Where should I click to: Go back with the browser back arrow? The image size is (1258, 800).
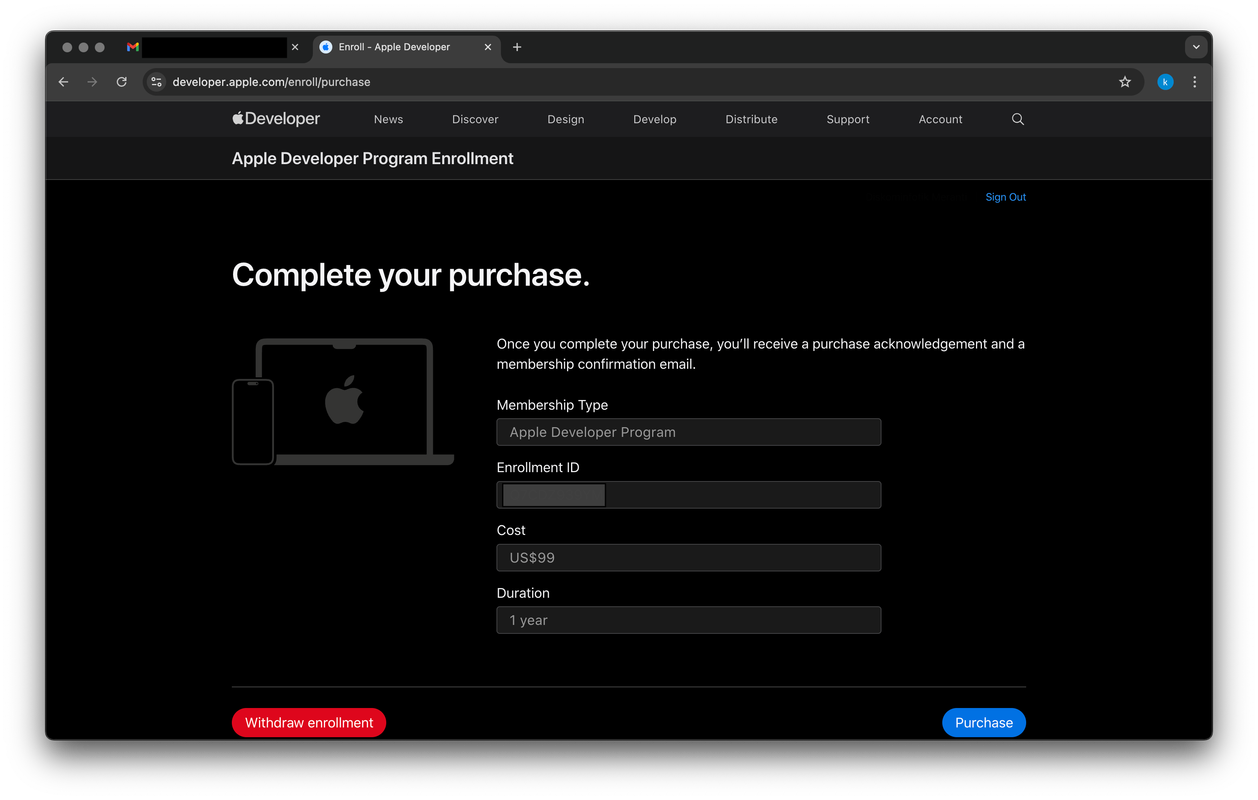pyautogui.click(x=64, y=82)
